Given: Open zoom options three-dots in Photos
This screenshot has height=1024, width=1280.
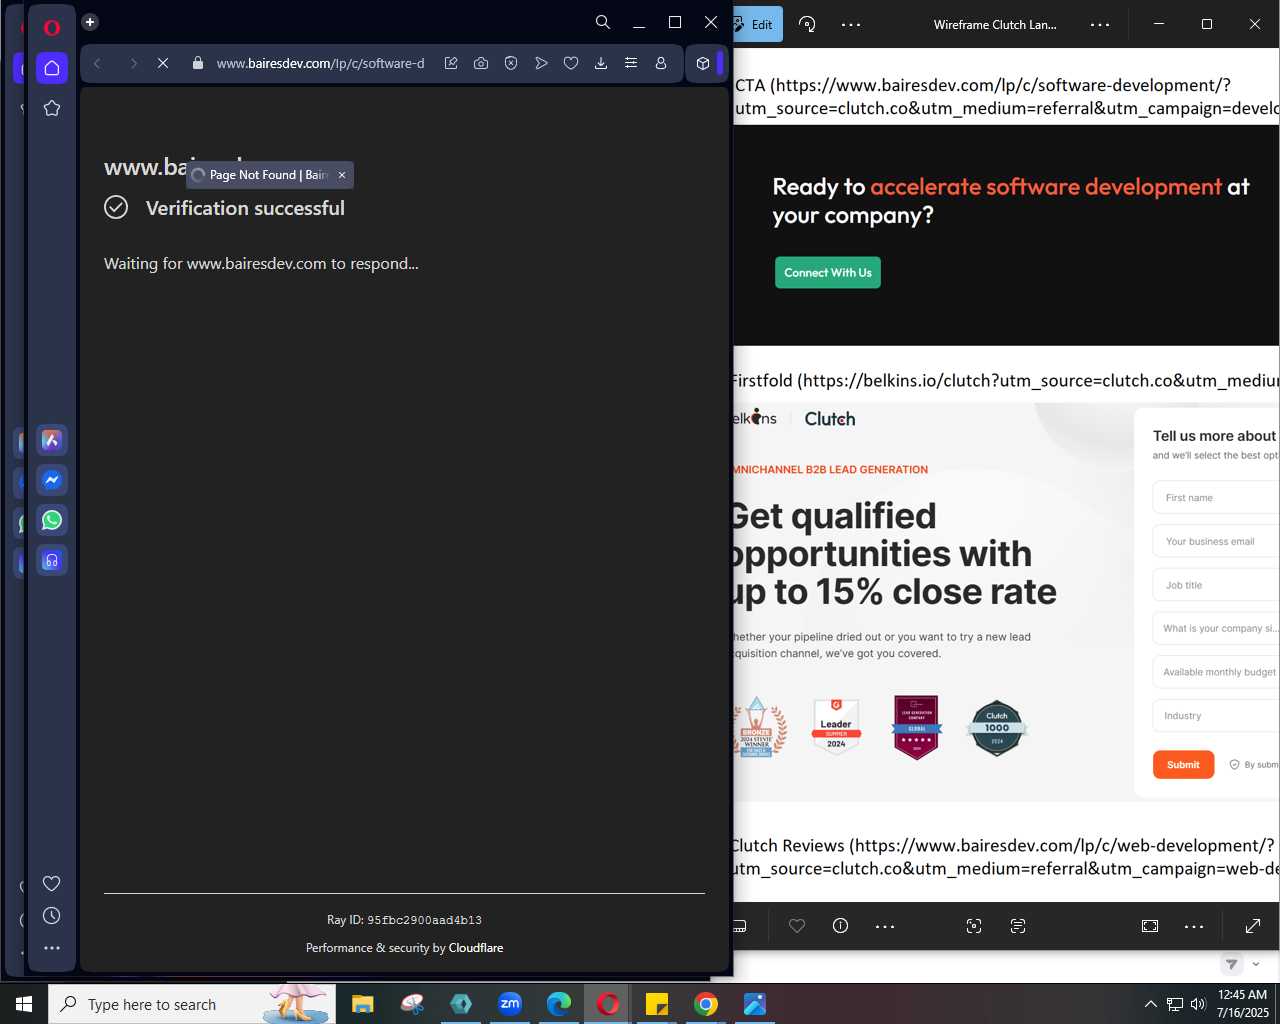Looking at the screenshot, I should 1194,926.
